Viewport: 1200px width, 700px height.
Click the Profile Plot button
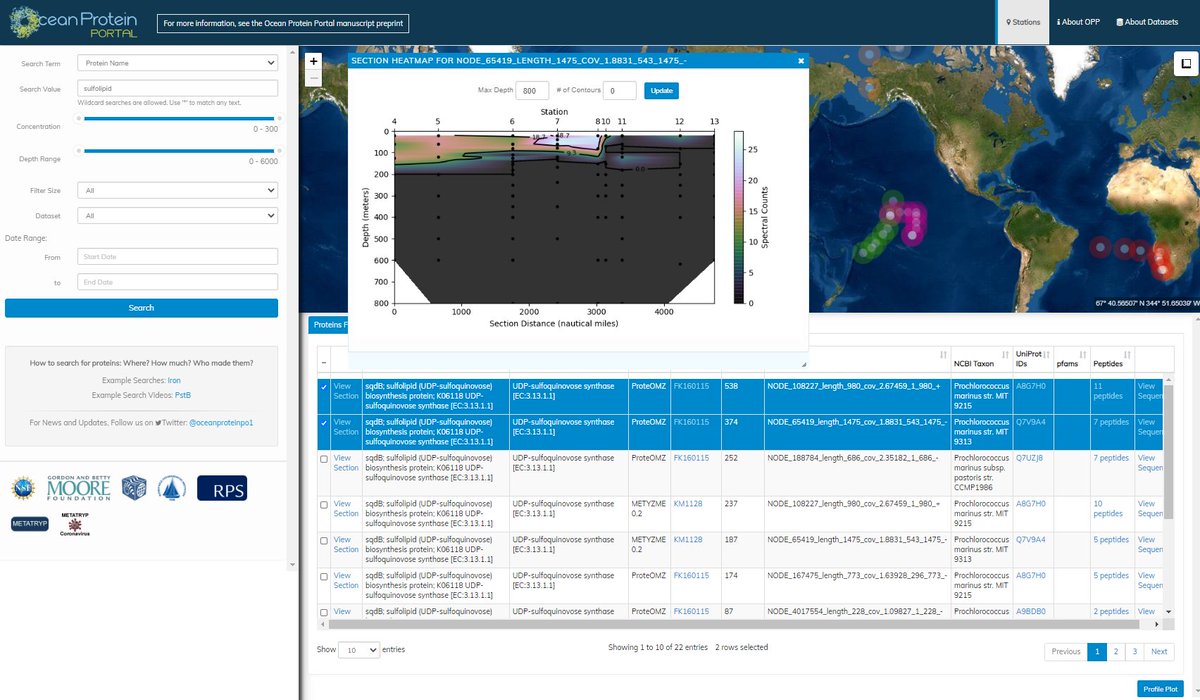tap(1160, 688)
